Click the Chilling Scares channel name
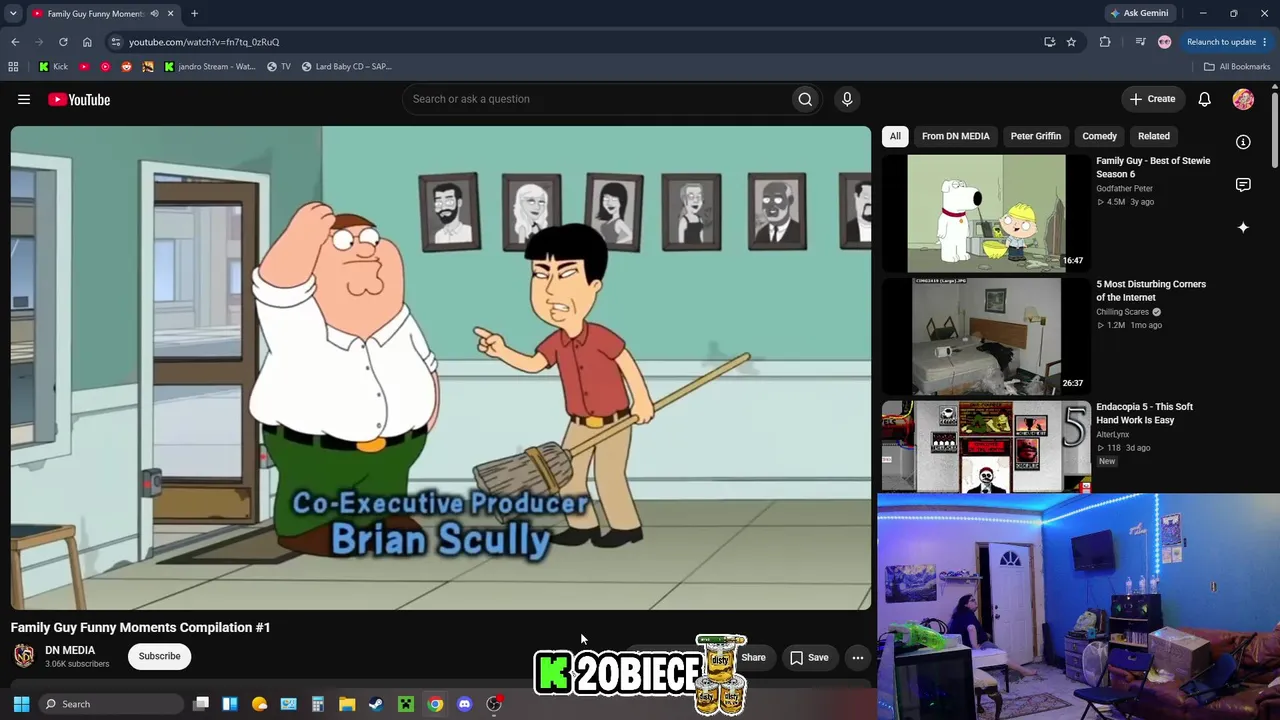1280x720 pixels. coord(1122,312)
